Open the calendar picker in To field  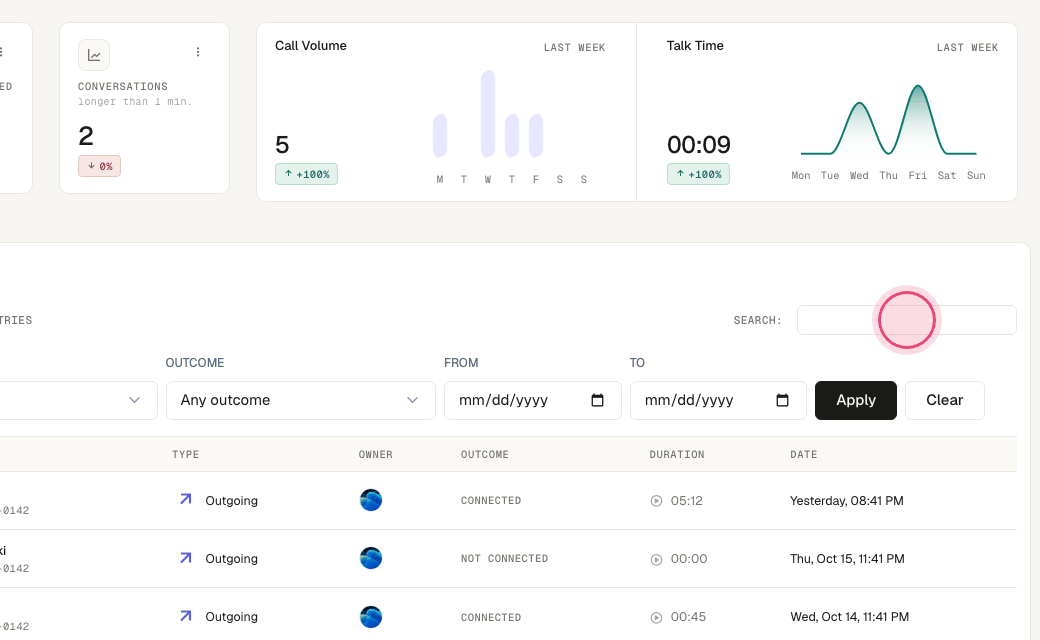click(x=782, y=400)
